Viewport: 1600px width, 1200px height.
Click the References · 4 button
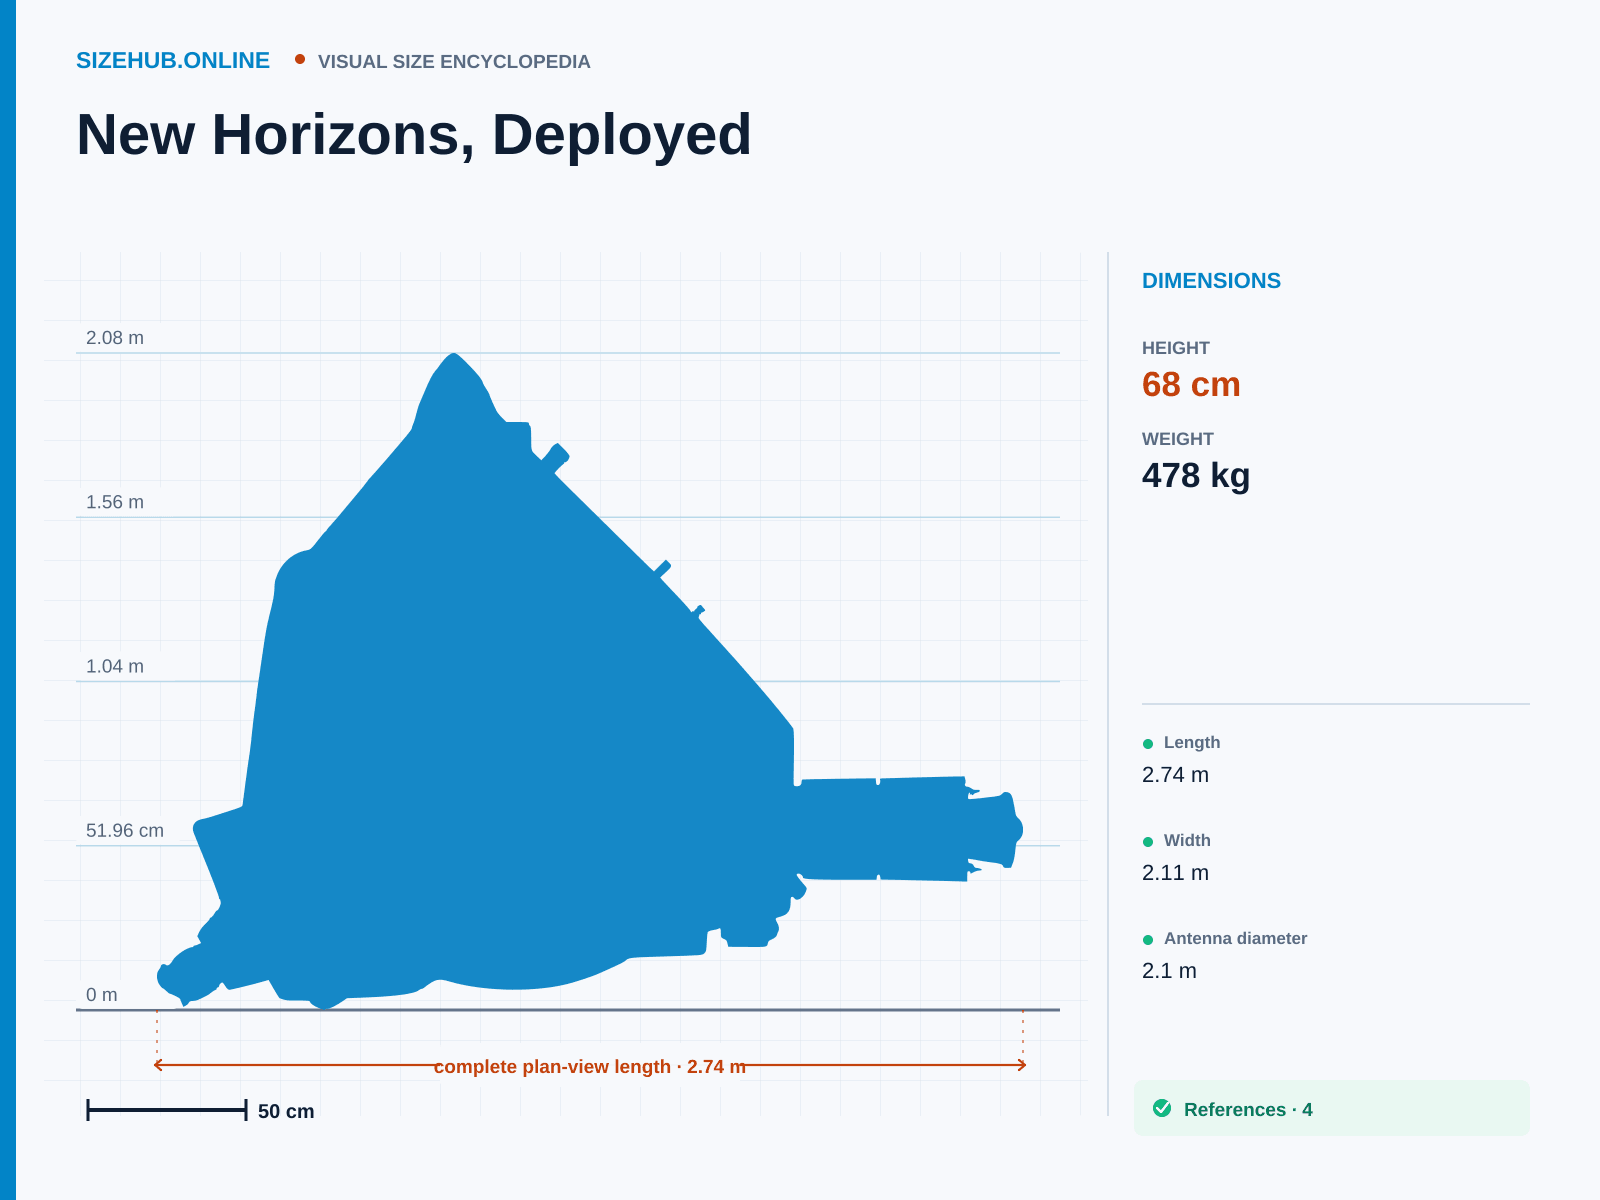tap(1332, 1108)
